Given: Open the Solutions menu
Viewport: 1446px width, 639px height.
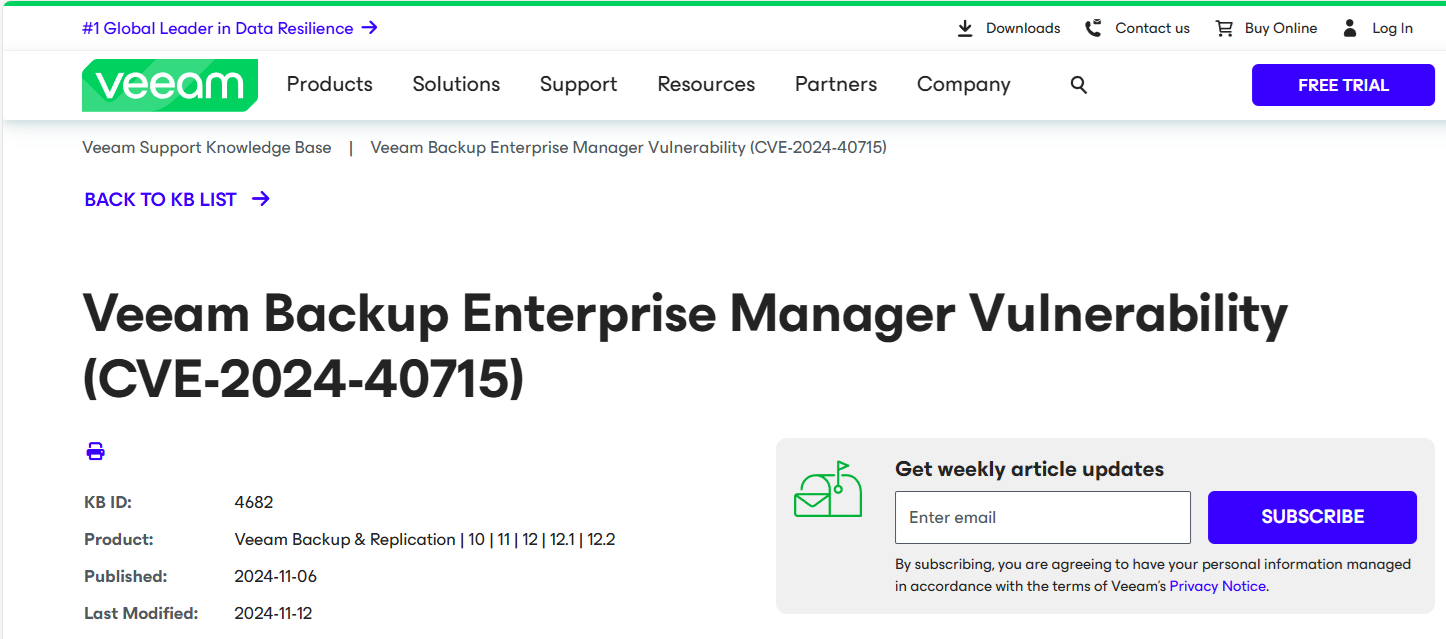Looking at the screenshot, I should coord(456,85).
